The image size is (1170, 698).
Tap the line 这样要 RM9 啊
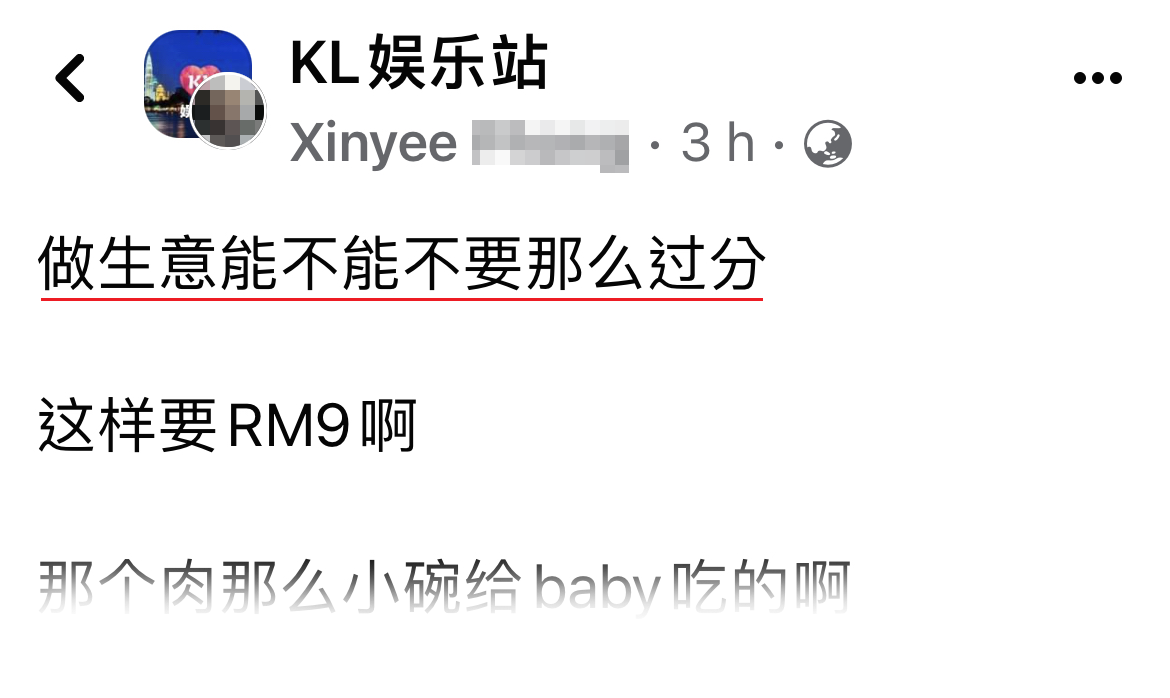coord(227,426)
